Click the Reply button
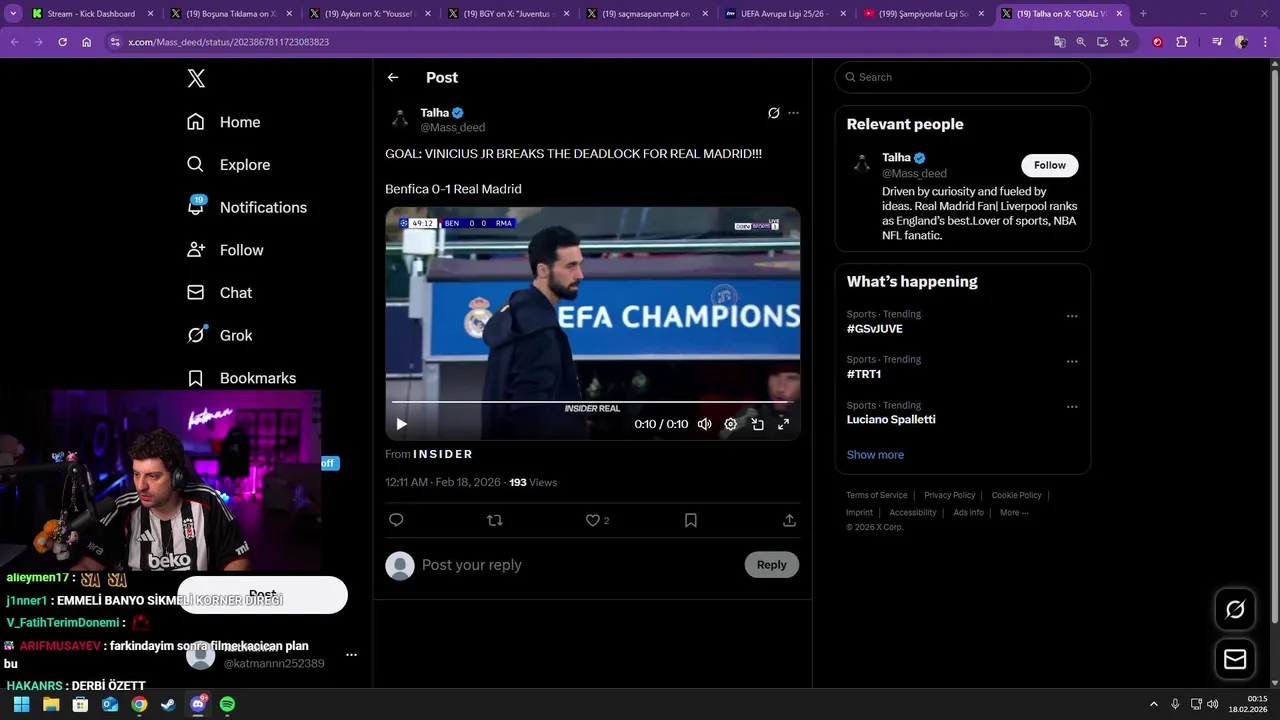The width and height of the screenshot is (1280, 720). [x=771, y=565]
